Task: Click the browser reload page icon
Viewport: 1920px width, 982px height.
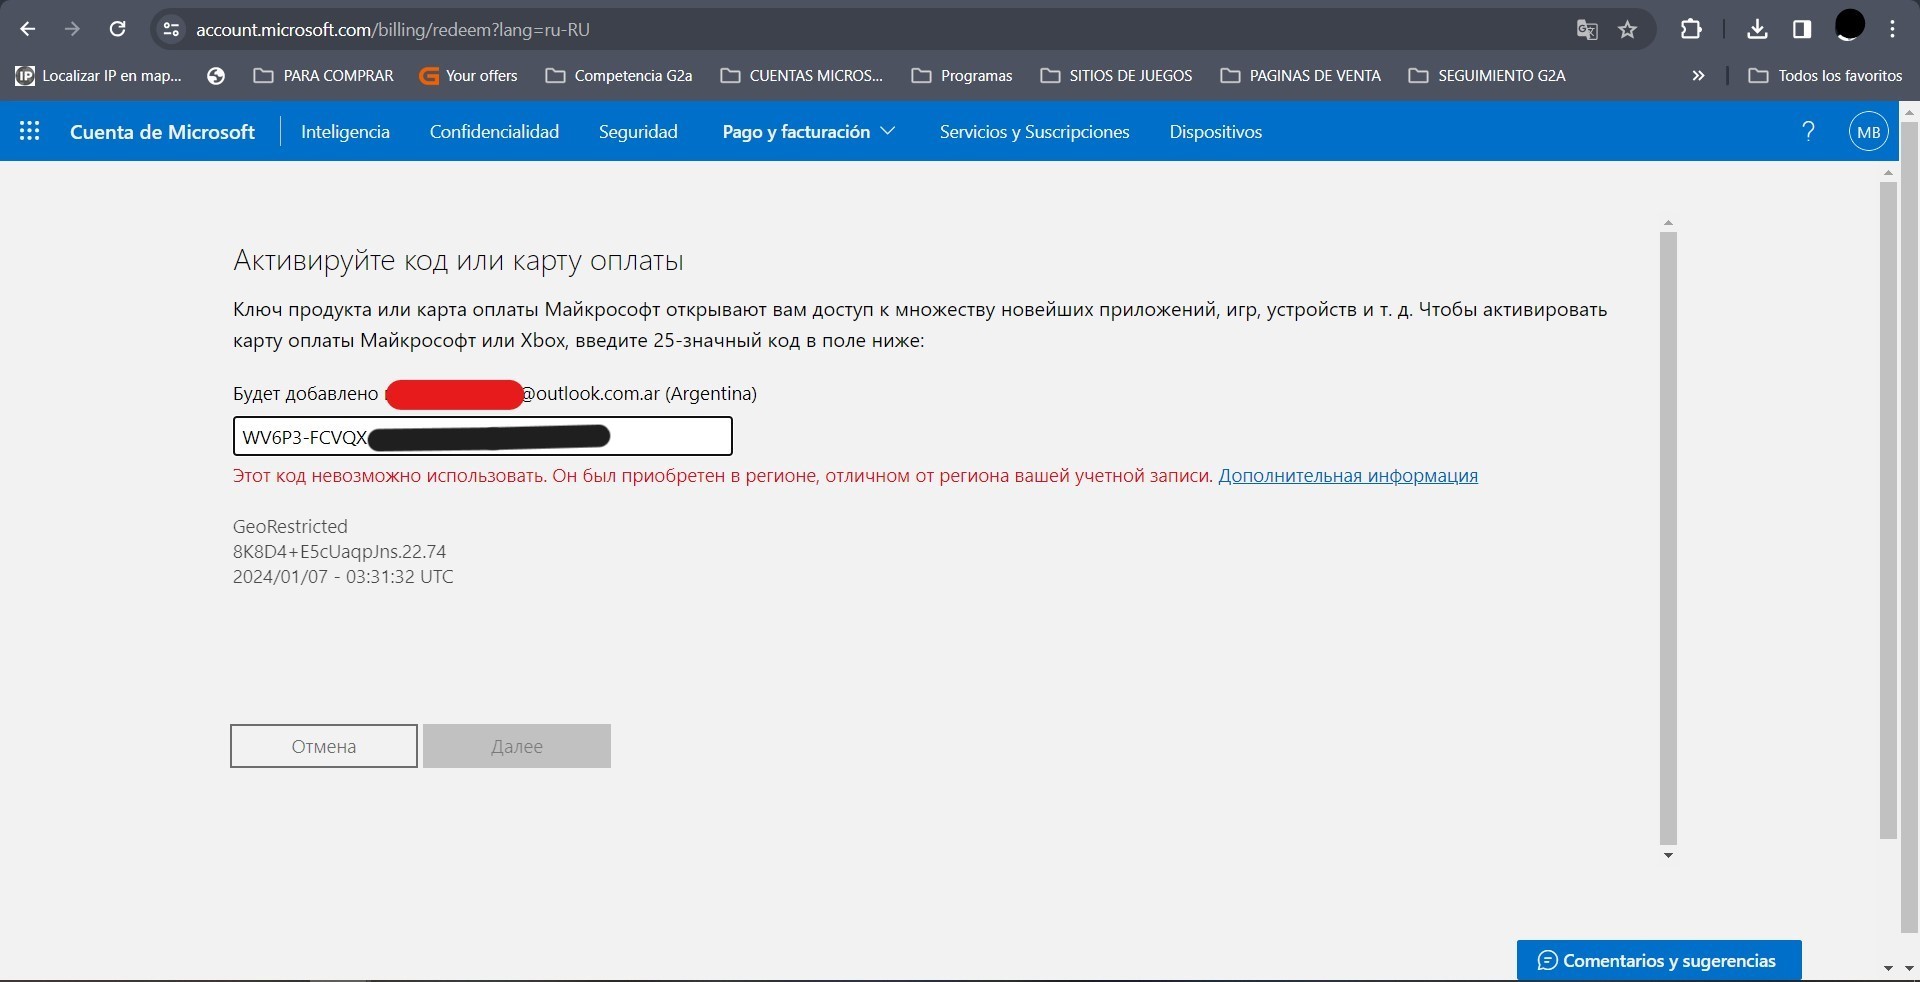Action: (117, 29)
